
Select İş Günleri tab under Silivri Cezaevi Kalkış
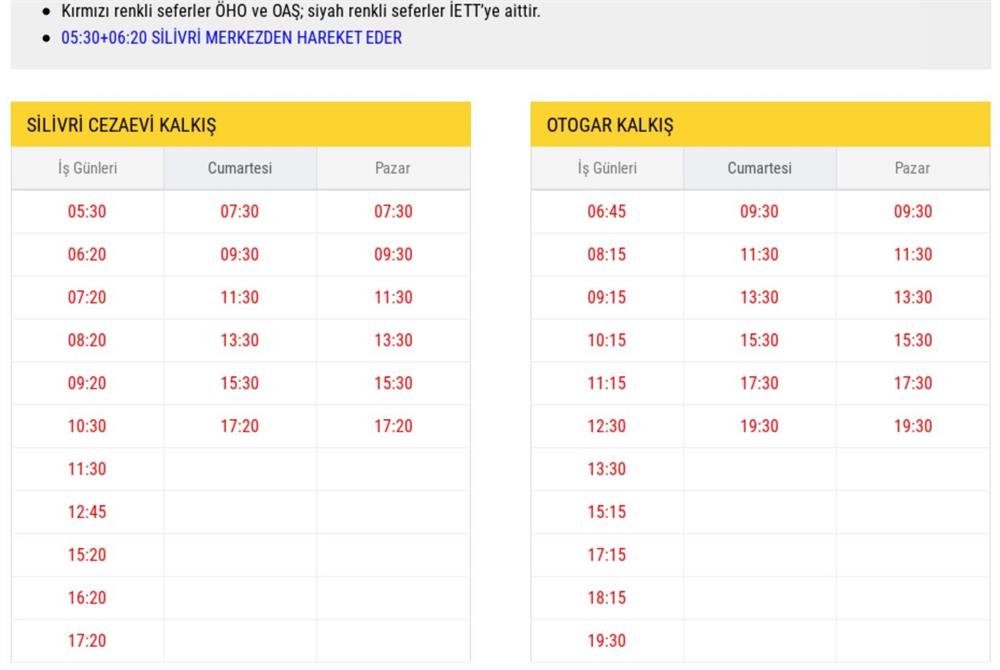[x=87, y=168]
